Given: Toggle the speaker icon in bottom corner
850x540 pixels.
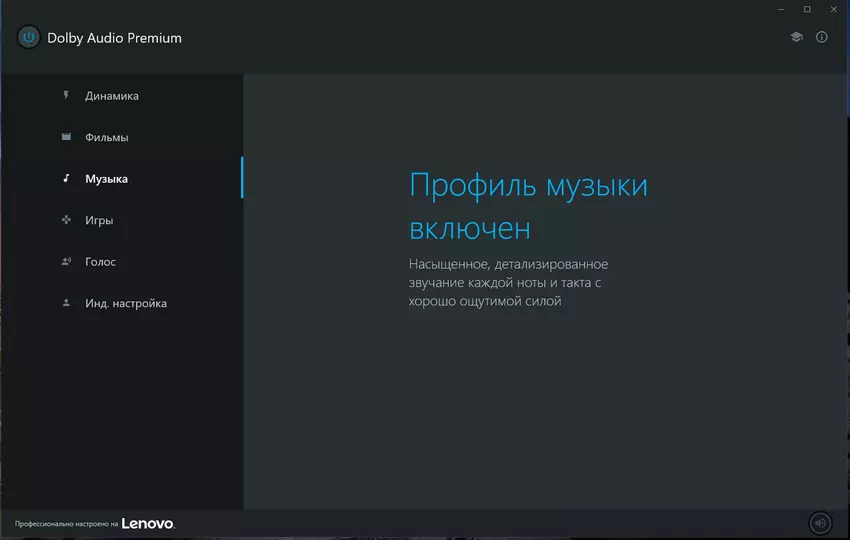Looking at the screenshot, I should click(x=820, y=523).
